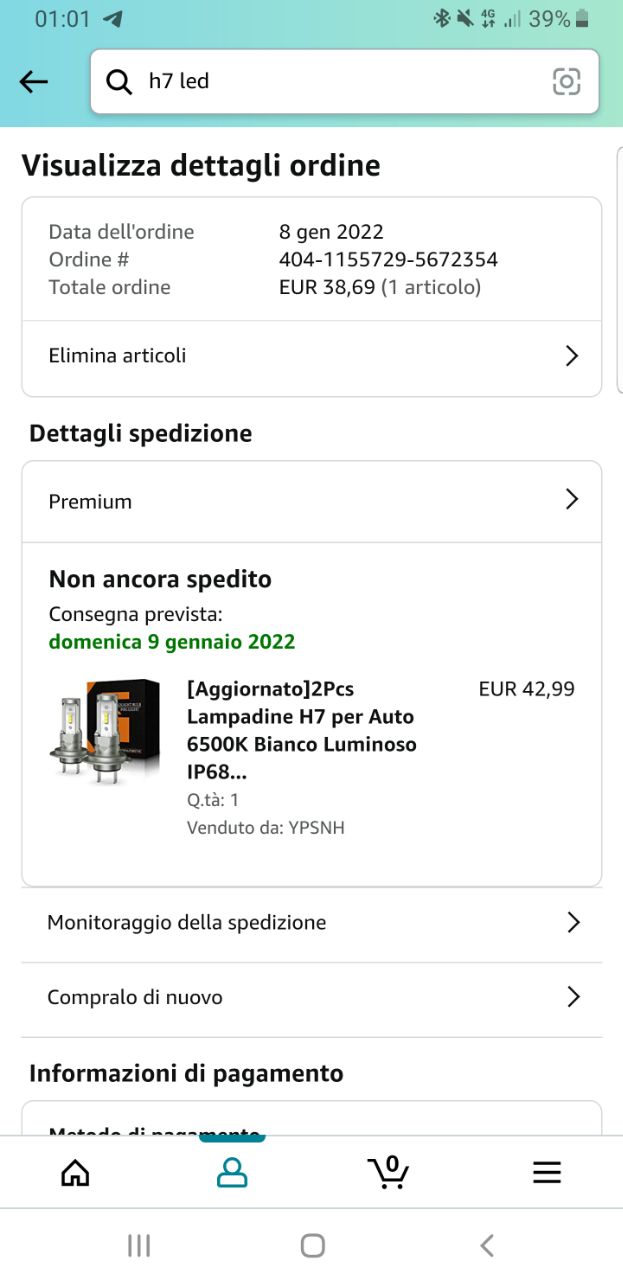Tap the back arrow icon
Image resolution: width=623 pixels, height=1280 pixels.
34,82
